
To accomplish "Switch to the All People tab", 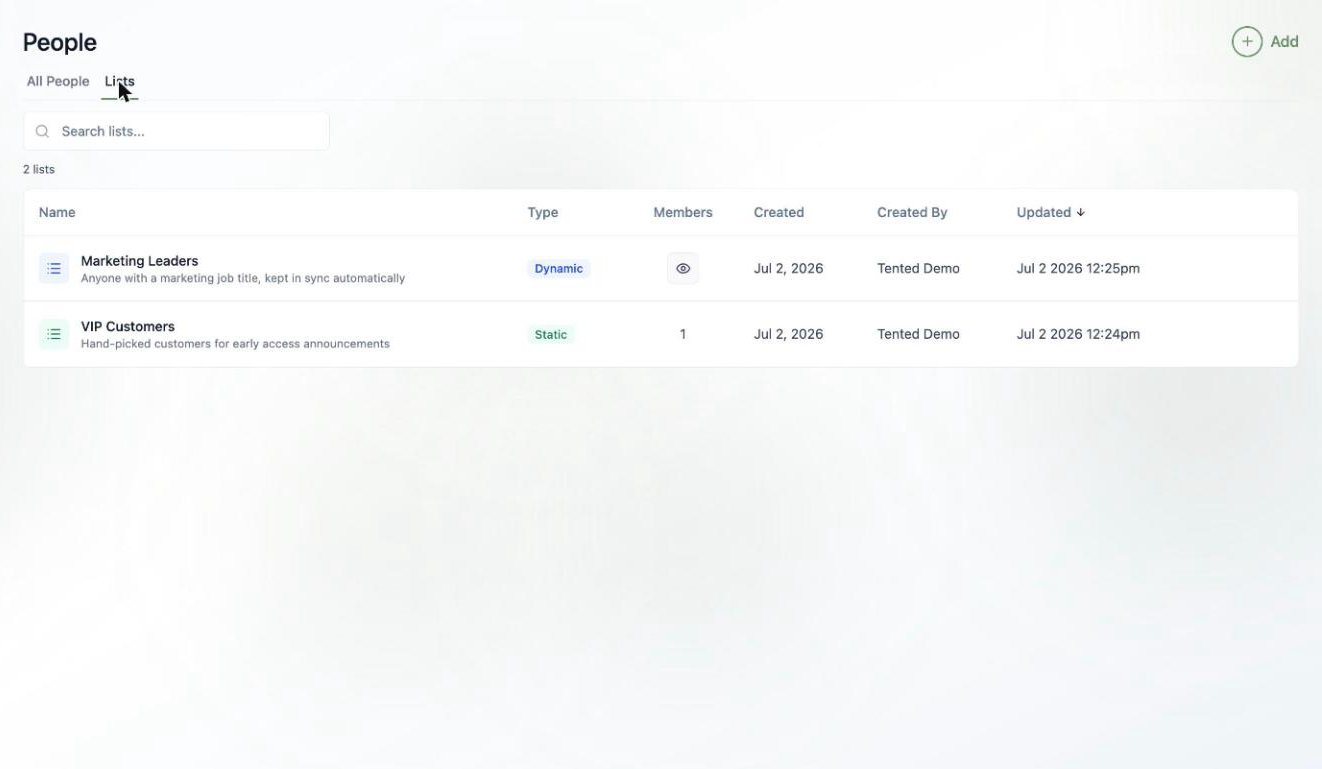I will click(x=58, y=81).
